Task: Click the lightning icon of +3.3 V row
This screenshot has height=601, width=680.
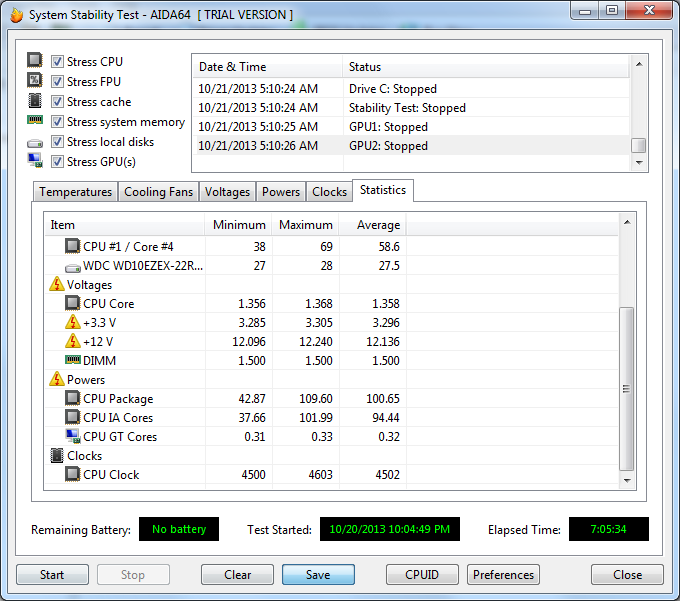Action: tap(72, 322)
